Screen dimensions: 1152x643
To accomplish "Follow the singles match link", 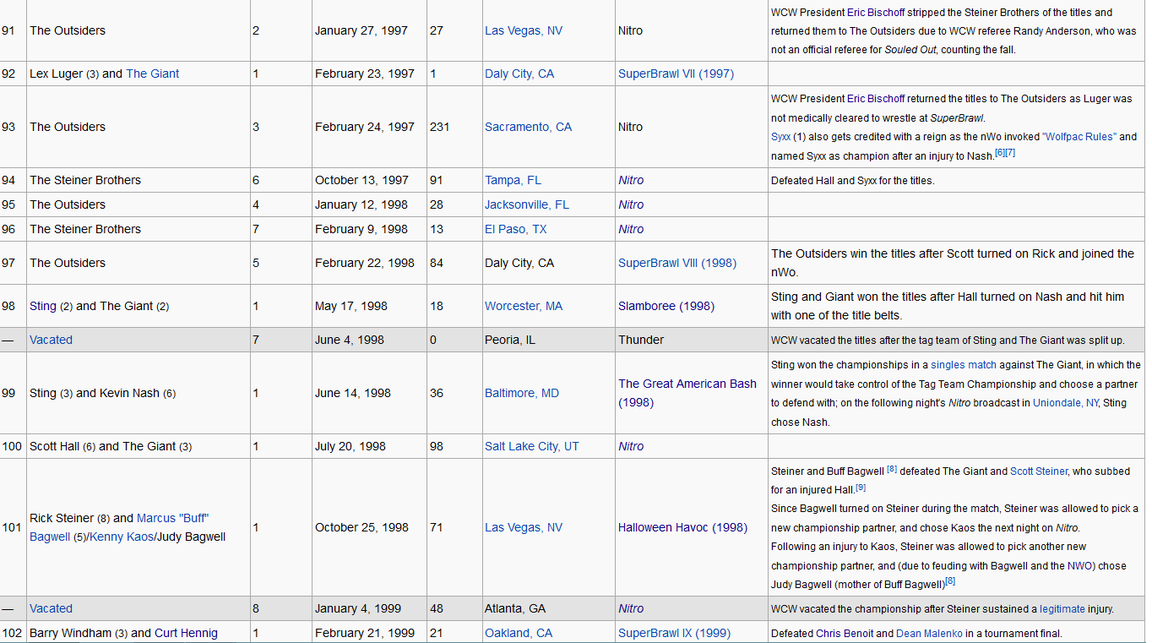I will coord(963,365).
